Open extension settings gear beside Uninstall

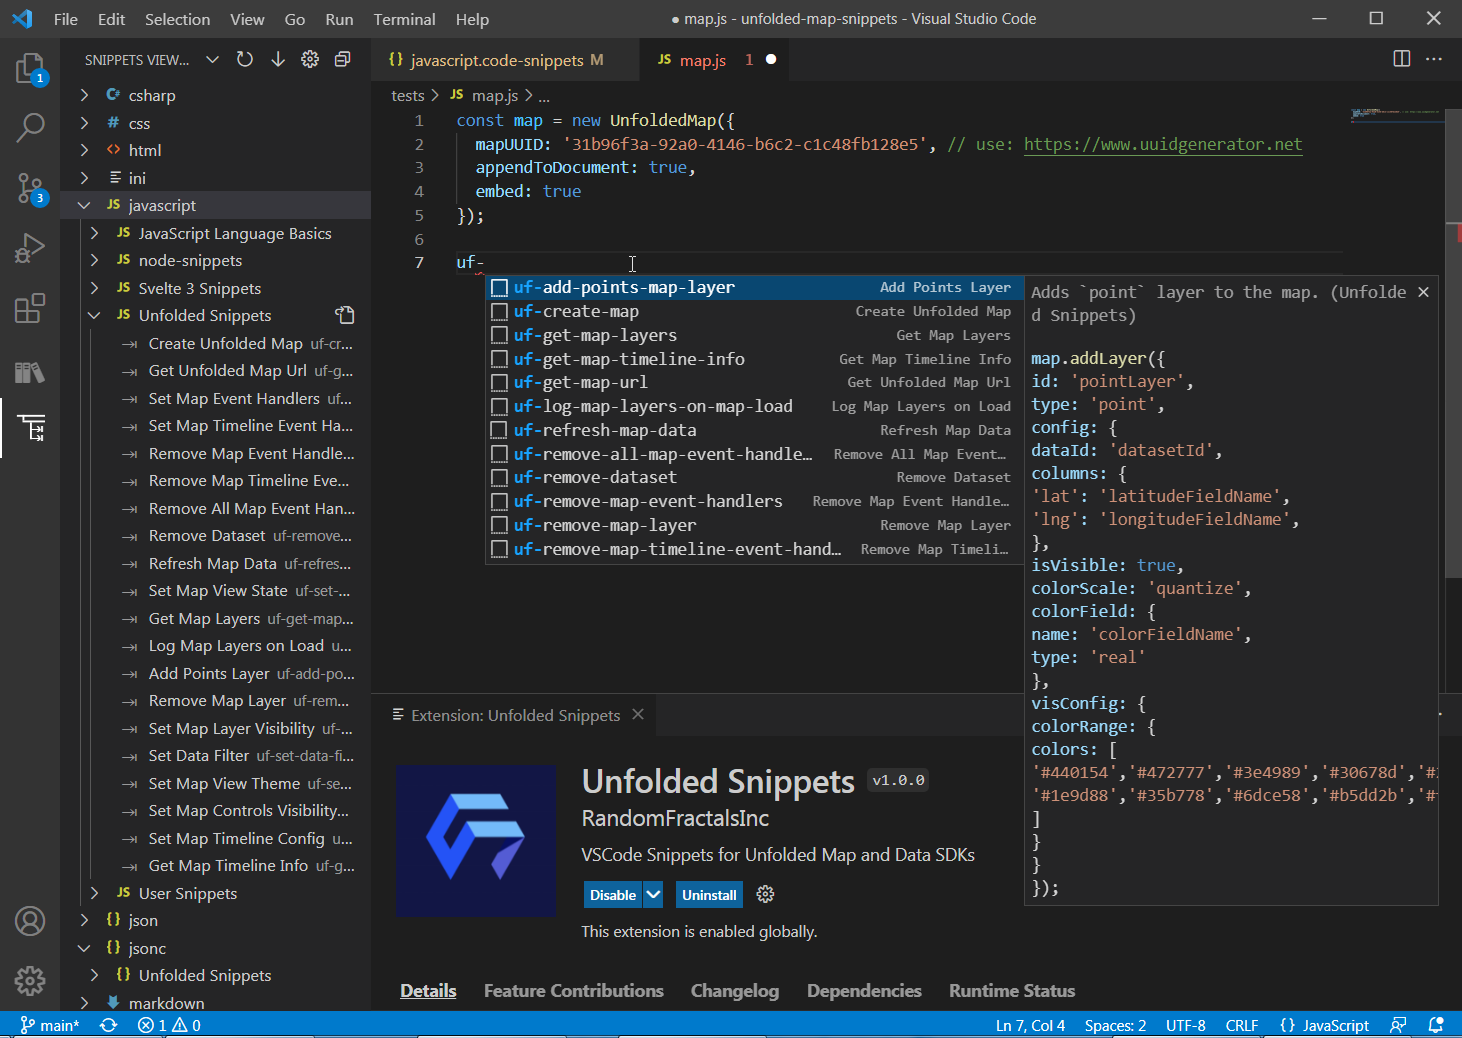[x=765, y=895]
